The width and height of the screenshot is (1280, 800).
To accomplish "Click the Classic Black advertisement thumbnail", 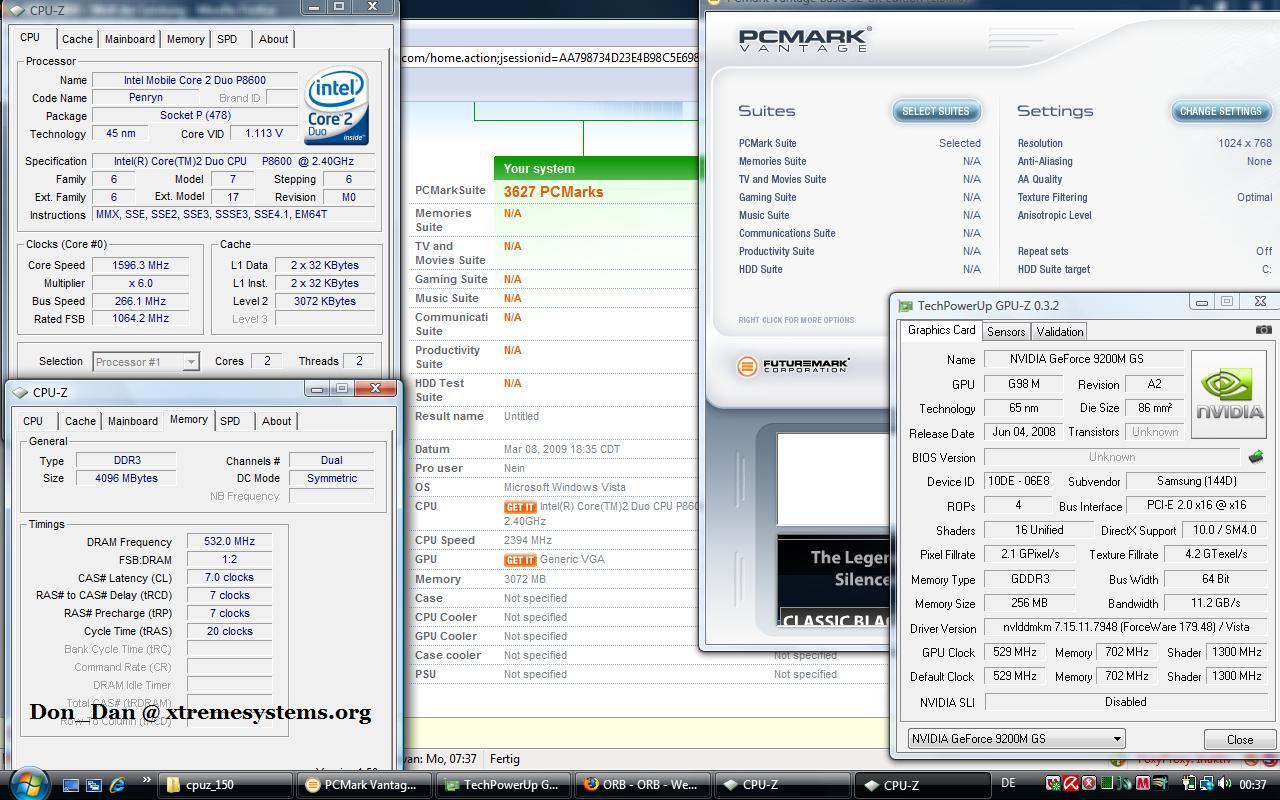I will [x=833, y=582].
